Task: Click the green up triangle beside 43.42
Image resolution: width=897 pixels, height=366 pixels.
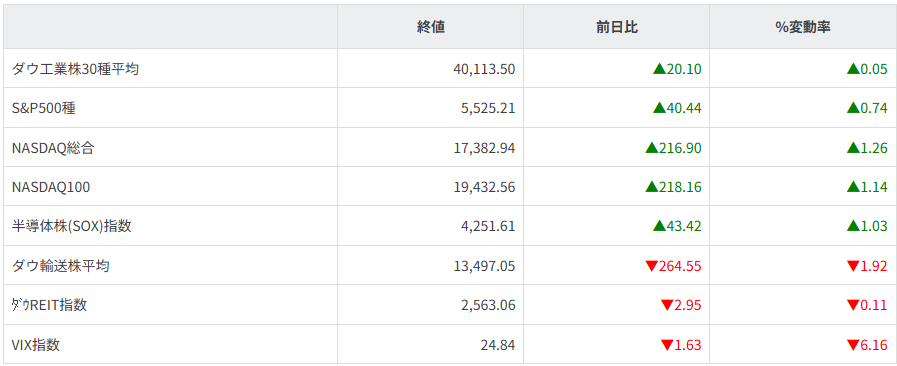Action: tap(659, 226)
